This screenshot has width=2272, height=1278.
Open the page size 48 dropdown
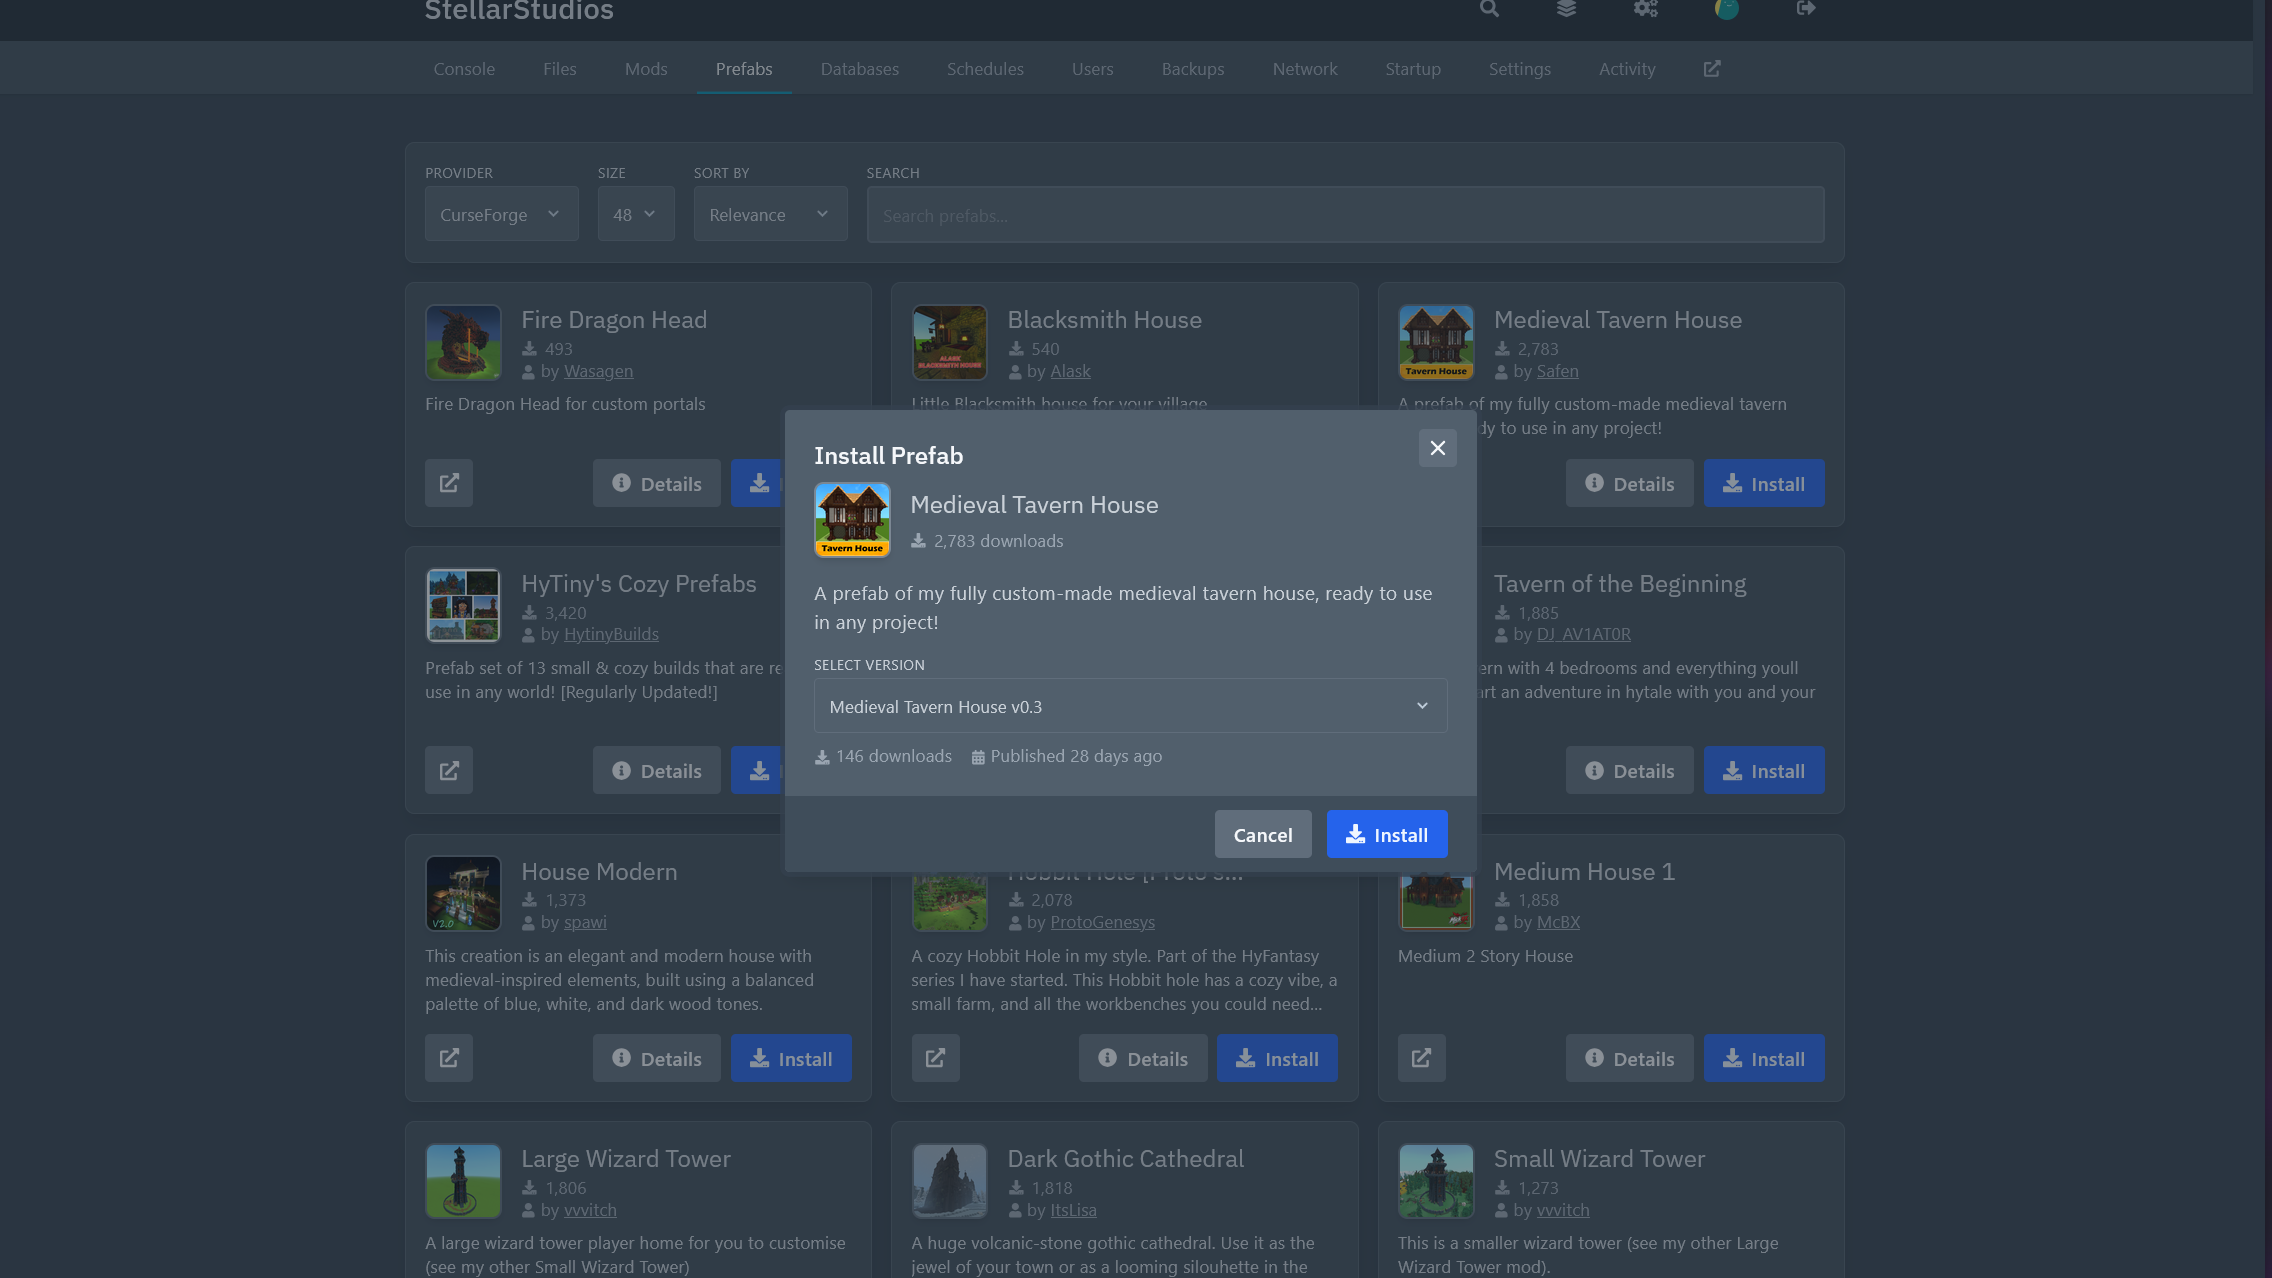tap(635, 214)
